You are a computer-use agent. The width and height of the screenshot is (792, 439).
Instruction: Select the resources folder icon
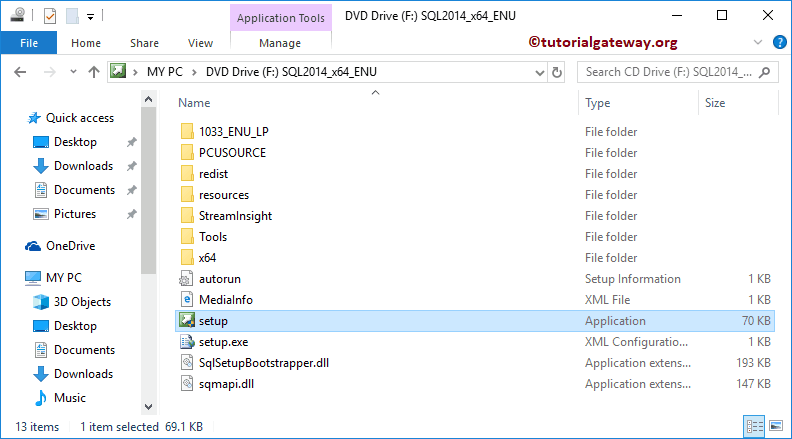click(187, 194)
